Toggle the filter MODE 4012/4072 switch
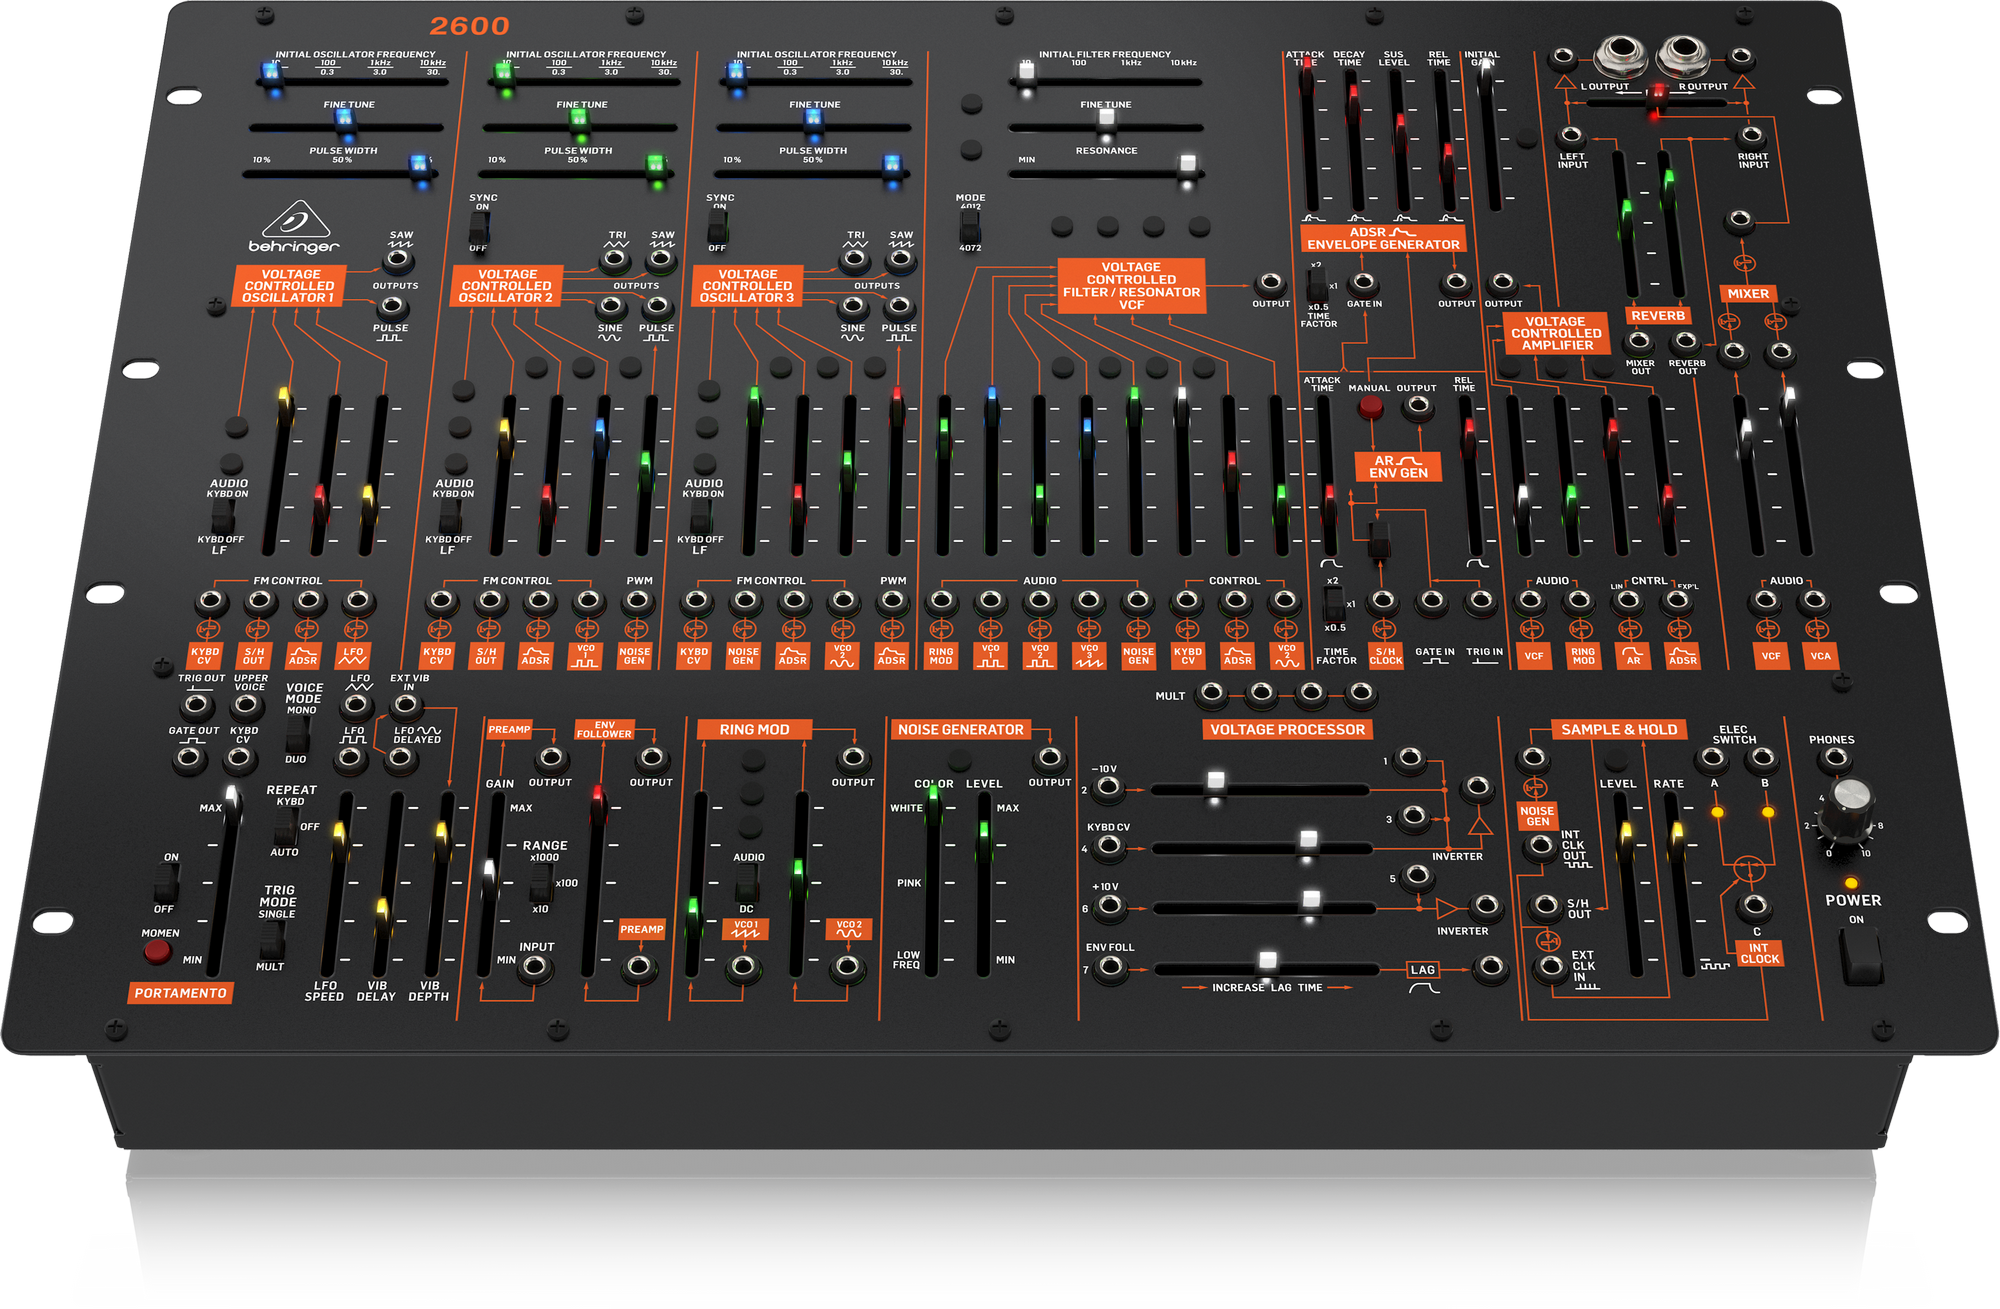The height and width of the screenshot is (1309, 2000). 970,226
